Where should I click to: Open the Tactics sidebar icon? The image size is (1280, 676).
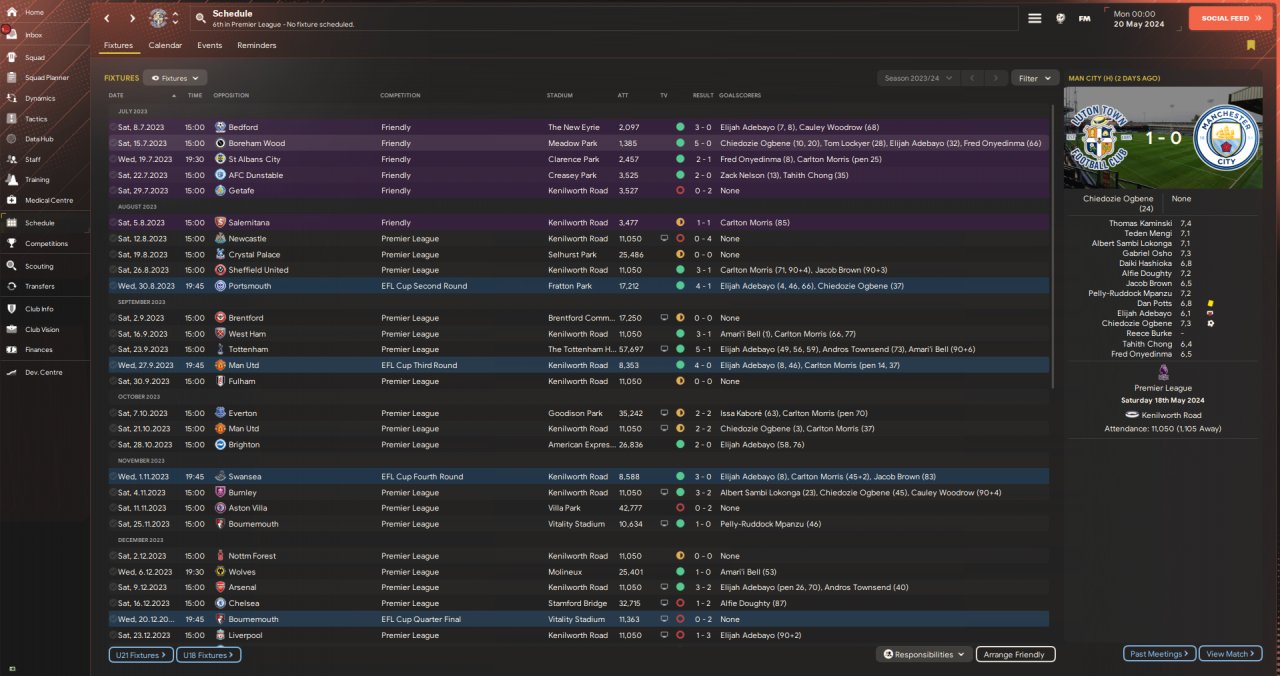[10, 118]
